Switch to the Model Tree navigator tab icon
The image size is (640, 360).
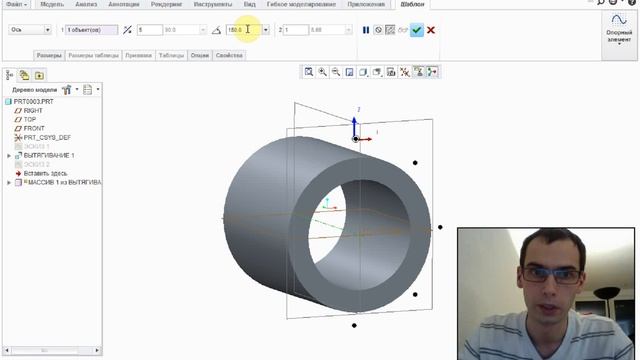tap(10, 75)
